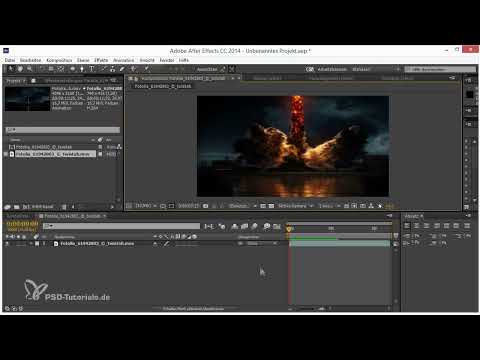Open the Datei menu
Viewport: 480px width, 360px height.
(x=10, y=60)
